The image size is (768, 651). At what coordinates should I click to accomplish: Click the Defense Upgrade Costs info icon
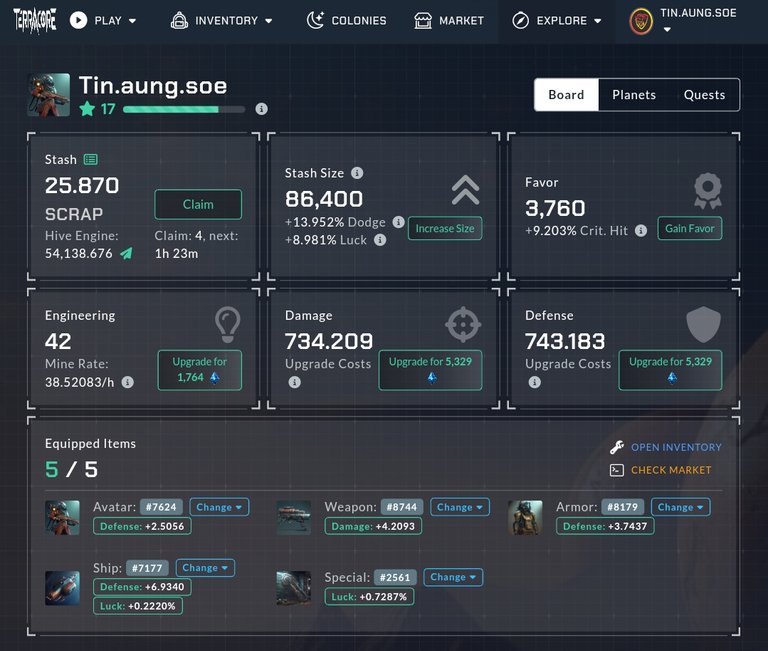click(x=534, y=382)
